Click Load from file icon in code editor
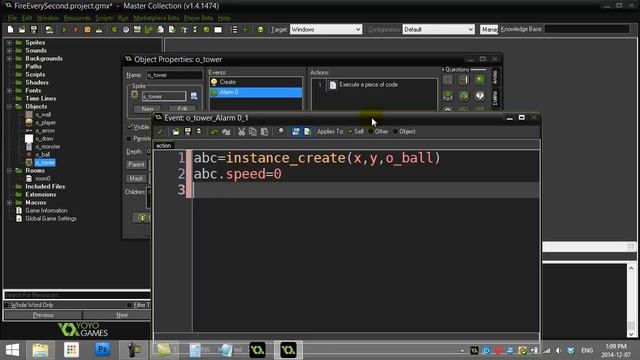The height and width of the screenshot is (360, 640). click(x=176, y=131)
